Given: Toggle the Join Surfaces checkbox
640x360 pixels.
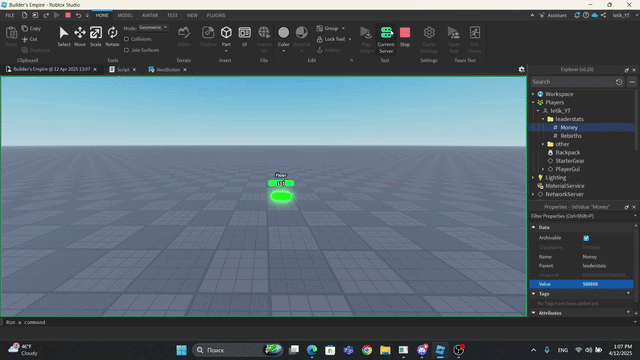Looking at the screenshot, I should (x=127, y=50).
